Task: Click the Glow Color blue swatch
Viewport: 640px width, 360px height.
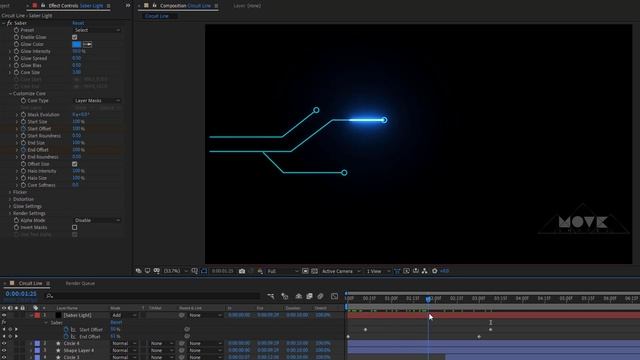Action: pos(76,44)
